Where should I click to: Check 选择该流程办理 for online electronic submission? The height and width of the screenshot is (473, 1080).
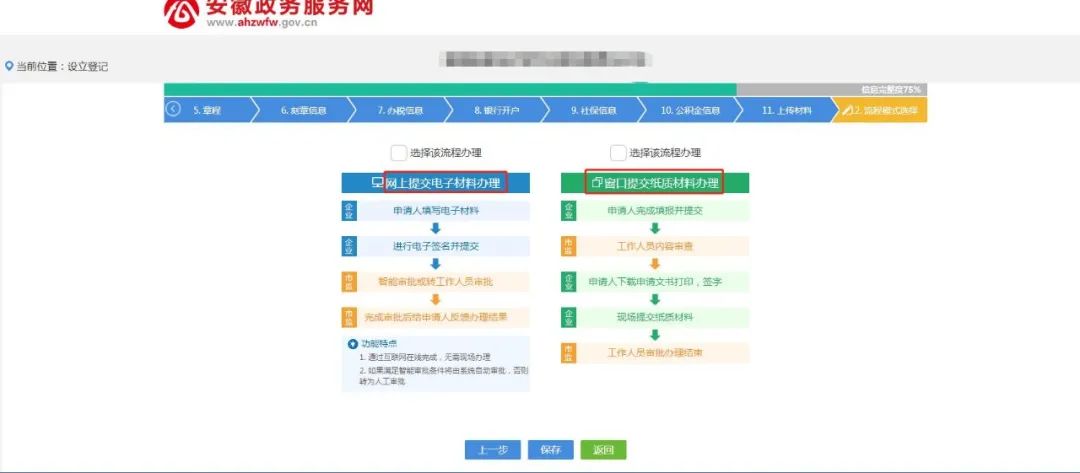[398, 153]
